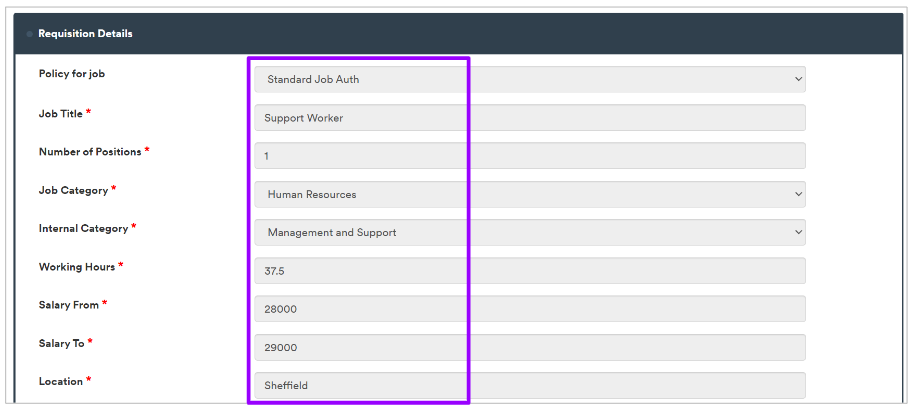Click the 'Number of Positions' label
The image size is (912, 412).
coord(90,152)
